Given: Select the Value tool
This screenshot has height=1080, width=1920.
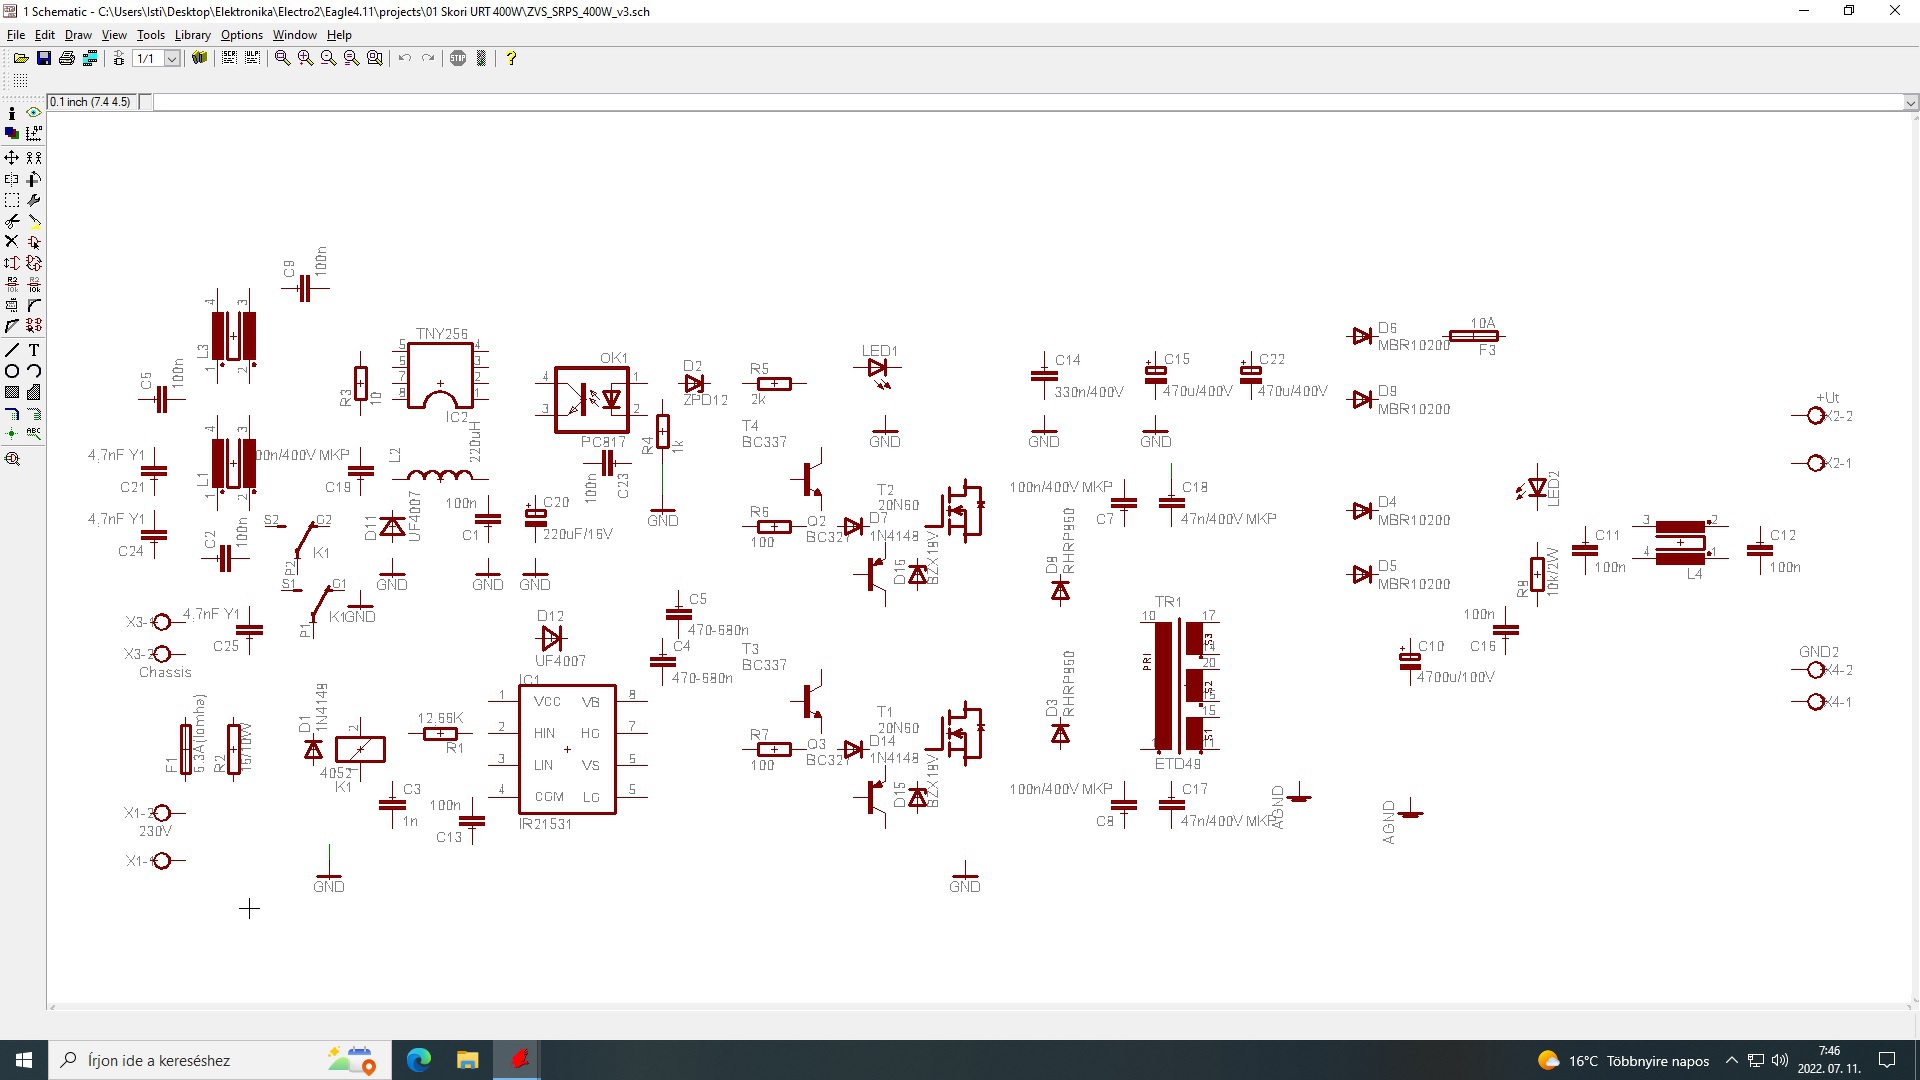Looking at the screenshot, I should point(34,284).
